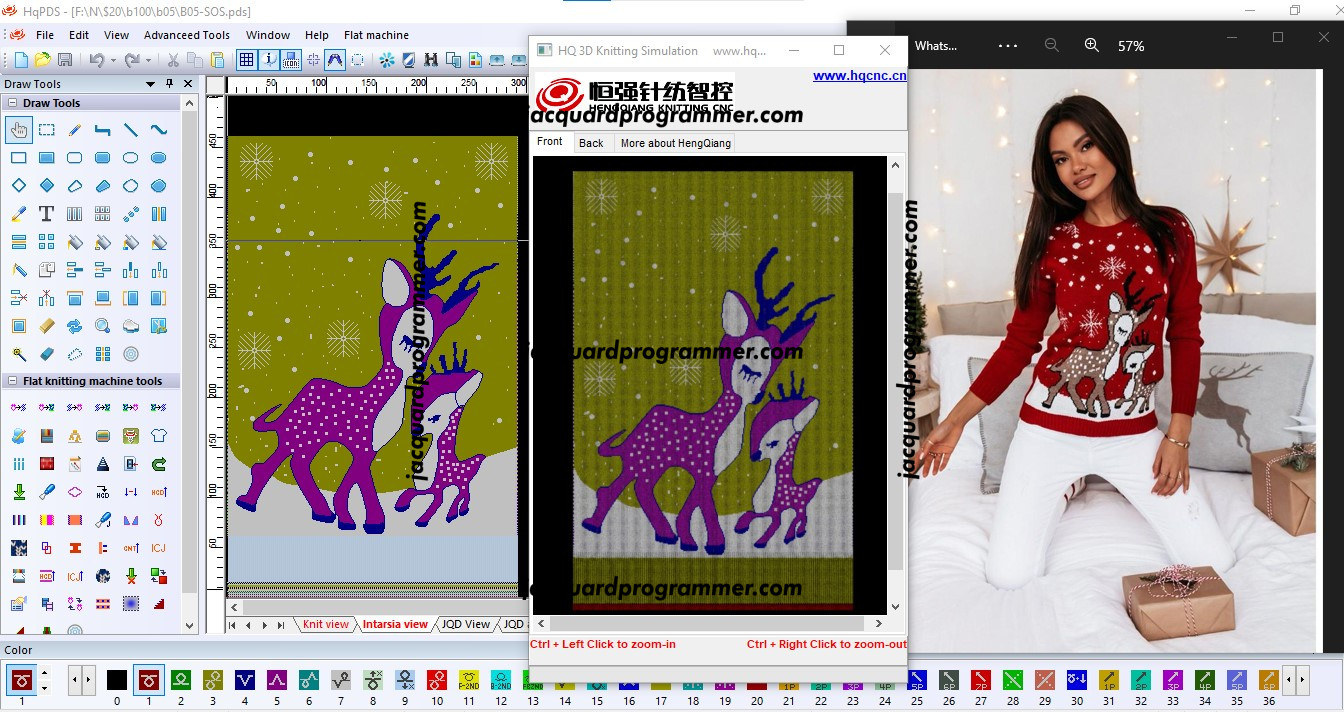
Task: Open a file with the folder icon
Action: 42,60
